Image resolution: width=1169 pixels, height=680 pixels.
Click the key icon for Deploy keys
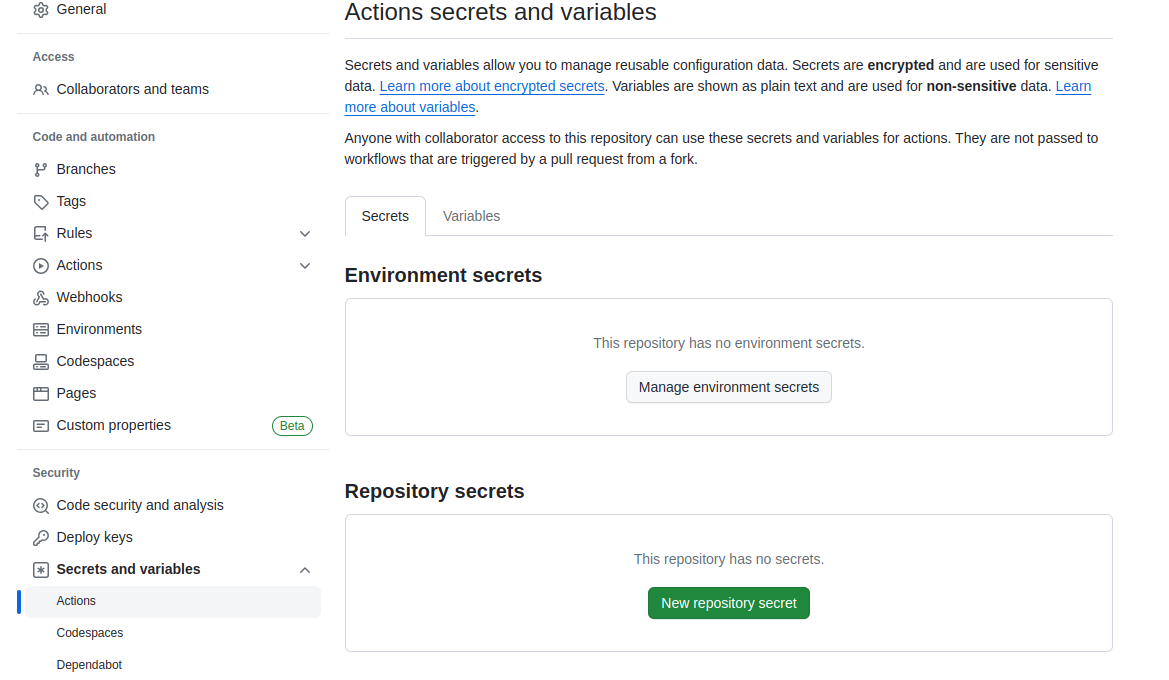(41, 538)
